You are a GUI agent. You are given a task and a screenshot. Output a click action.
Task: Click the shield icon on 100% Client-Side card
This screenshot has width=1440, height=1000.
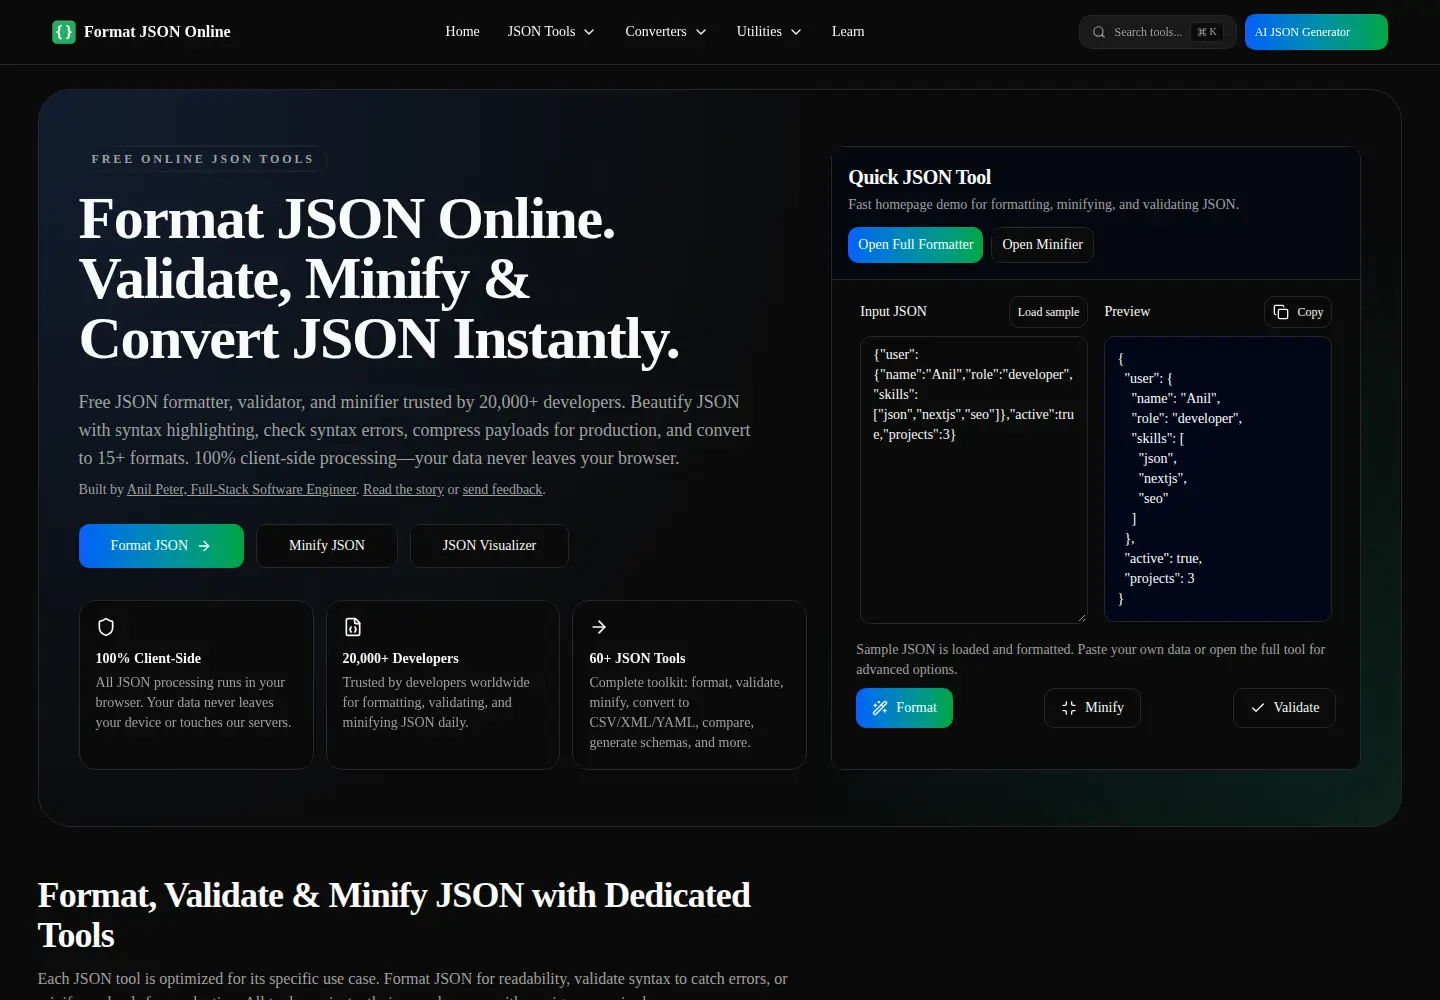(106, 627)
